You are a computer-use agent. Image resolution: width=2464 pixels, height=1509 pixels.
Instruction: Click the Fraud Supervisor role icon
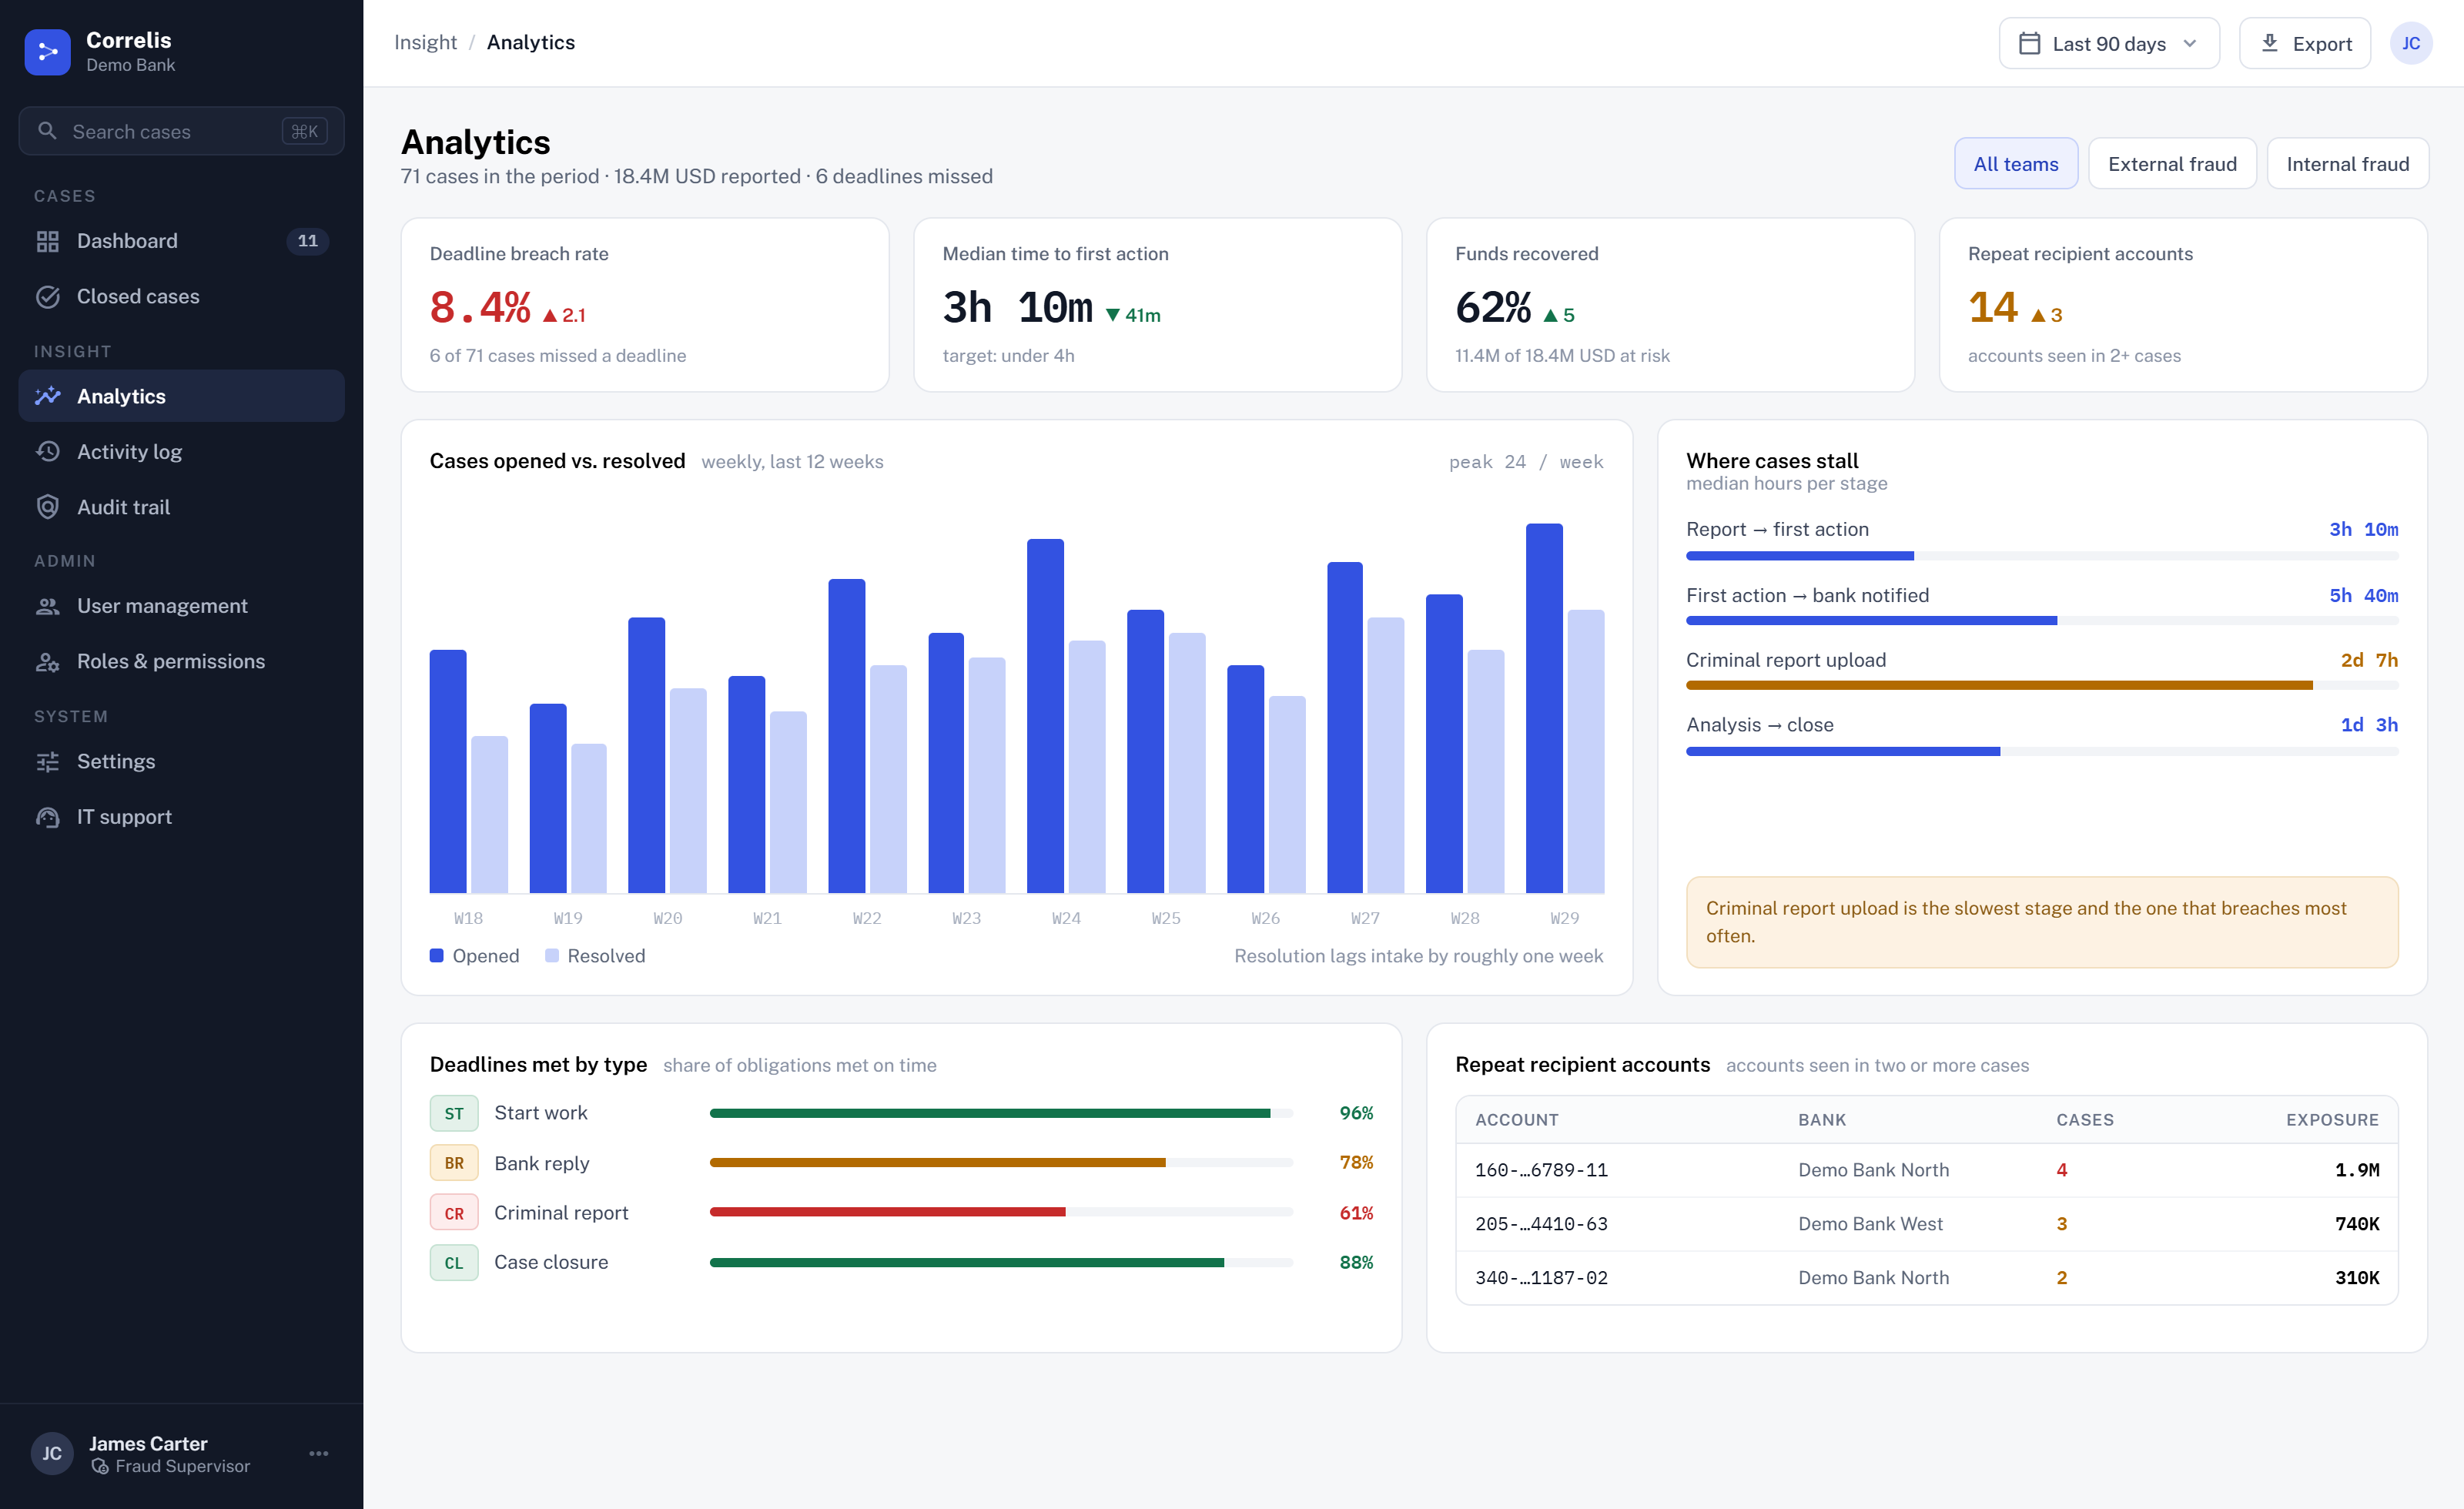100,1466
